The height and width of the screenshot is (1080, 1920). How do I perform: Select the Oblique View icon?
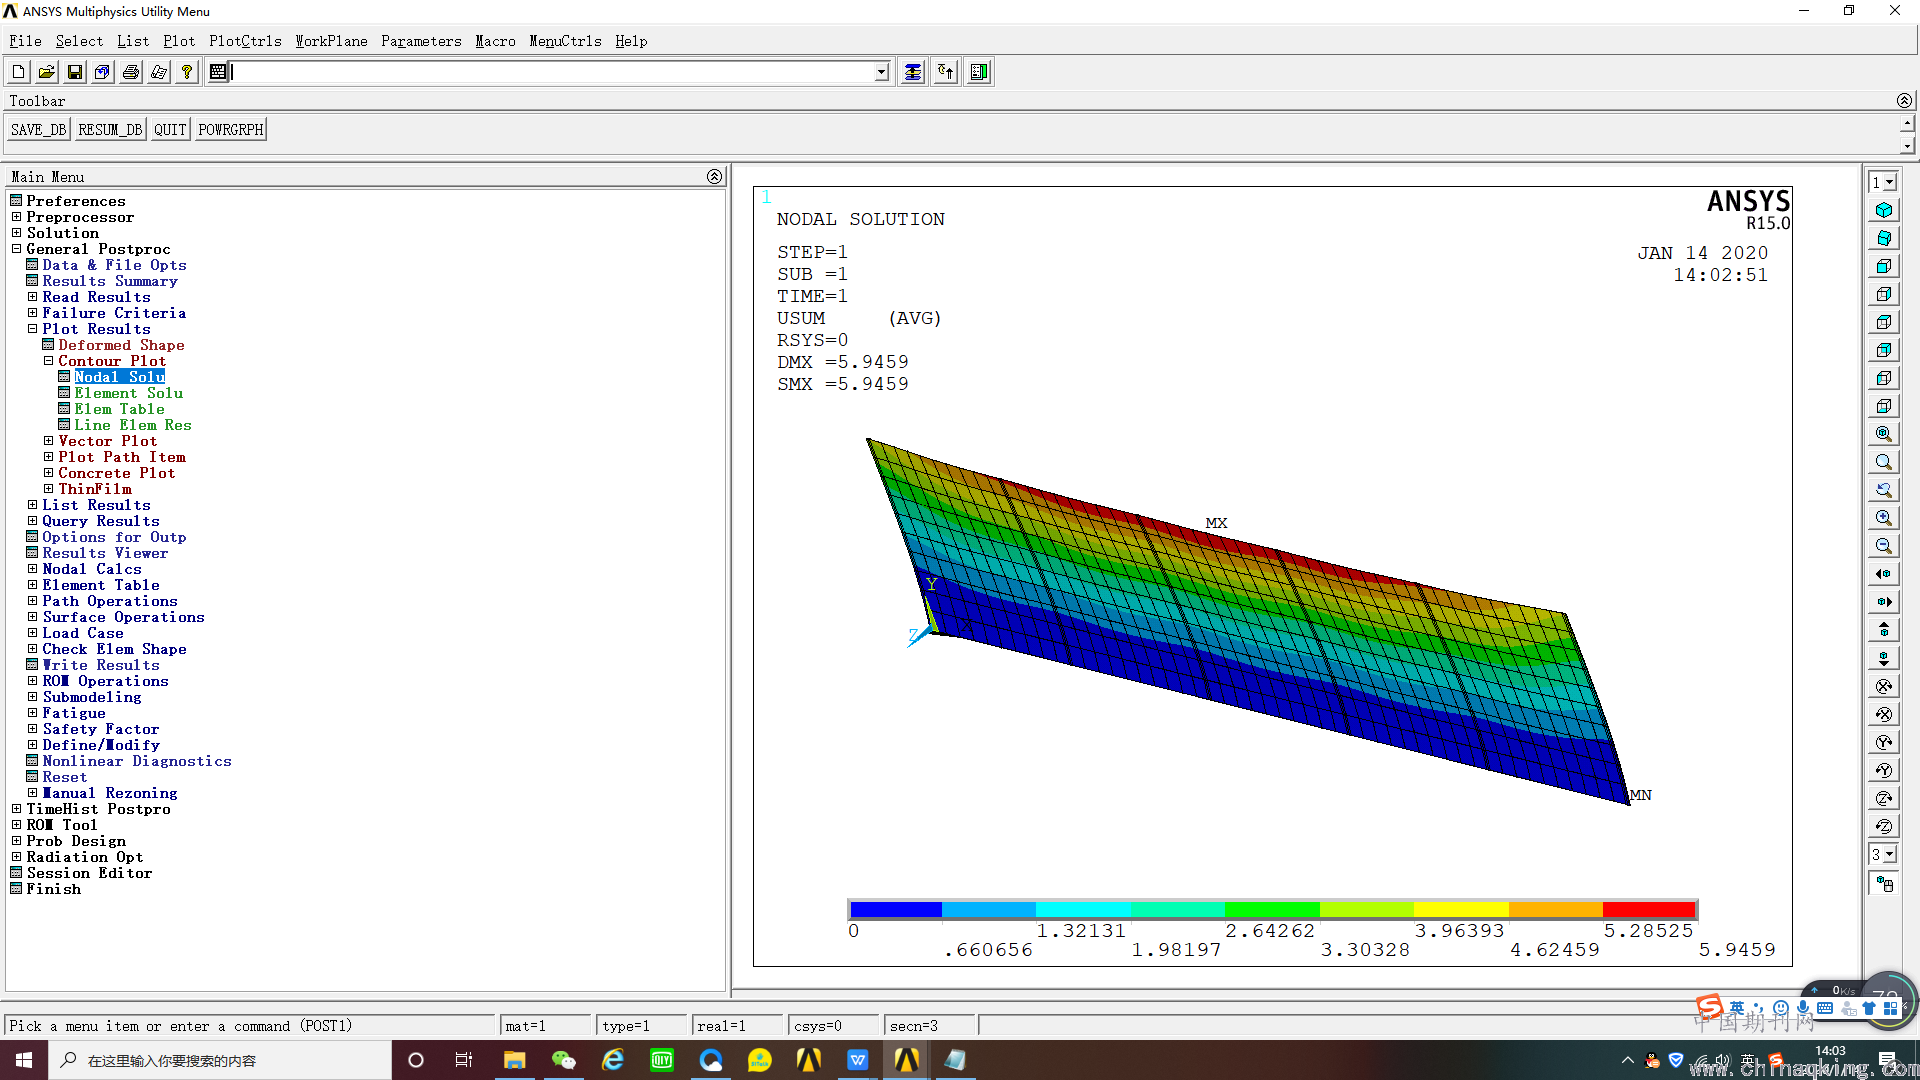coord(1884,238)
